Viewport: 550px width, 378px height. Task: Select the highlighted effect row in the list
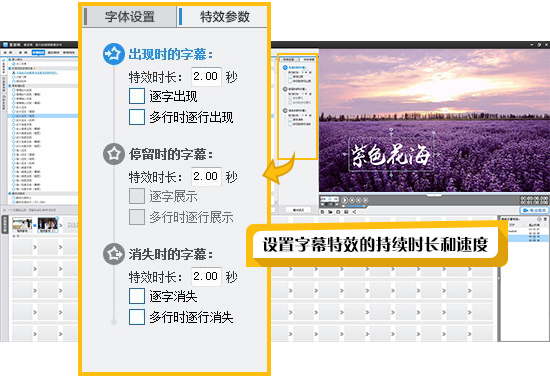(43, 116)
